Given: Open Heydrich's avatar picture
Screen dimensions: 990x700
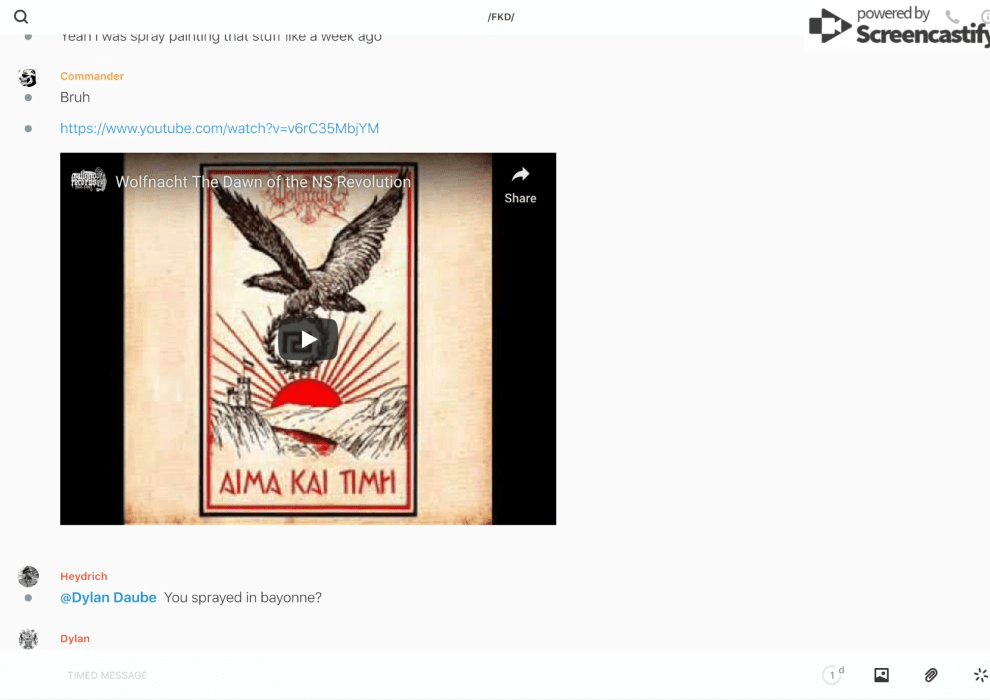Looking at the screenshot, I should [x=28, y=576].
